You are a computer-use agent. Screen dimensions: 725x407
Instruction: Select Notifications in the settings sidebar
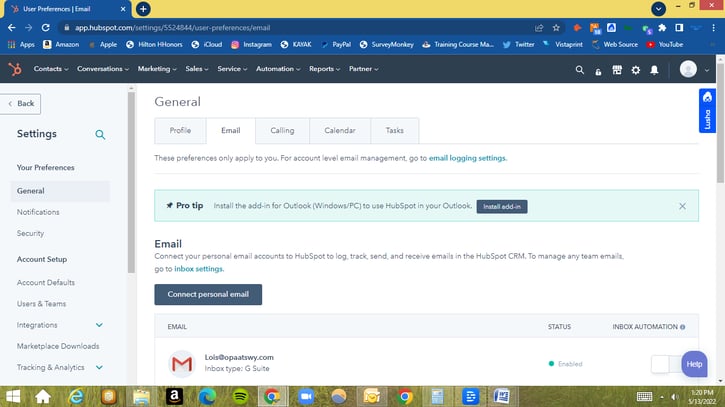(38, 212)
